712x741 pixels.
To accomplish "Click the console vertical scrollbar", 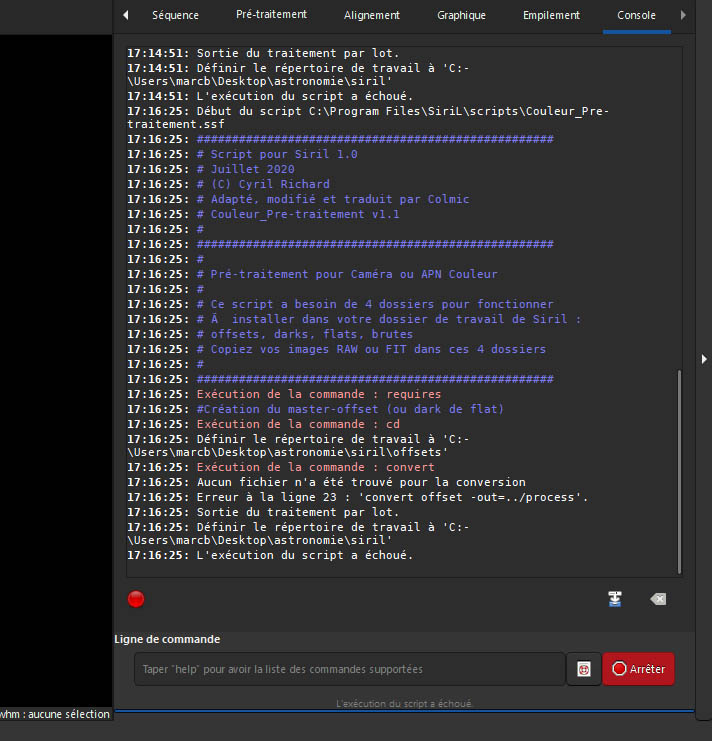I will tap(679, 472).
